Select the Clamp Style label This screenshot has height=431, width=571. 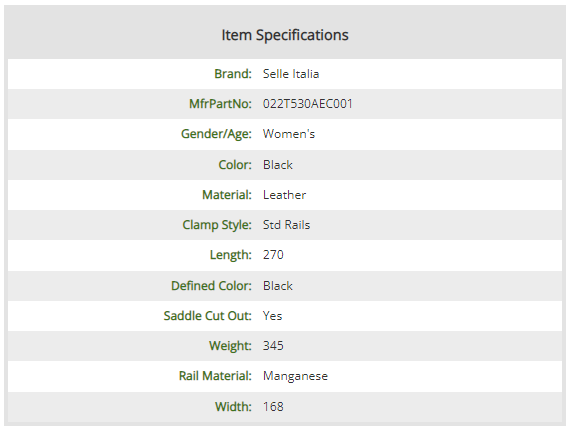click(217, 225)
